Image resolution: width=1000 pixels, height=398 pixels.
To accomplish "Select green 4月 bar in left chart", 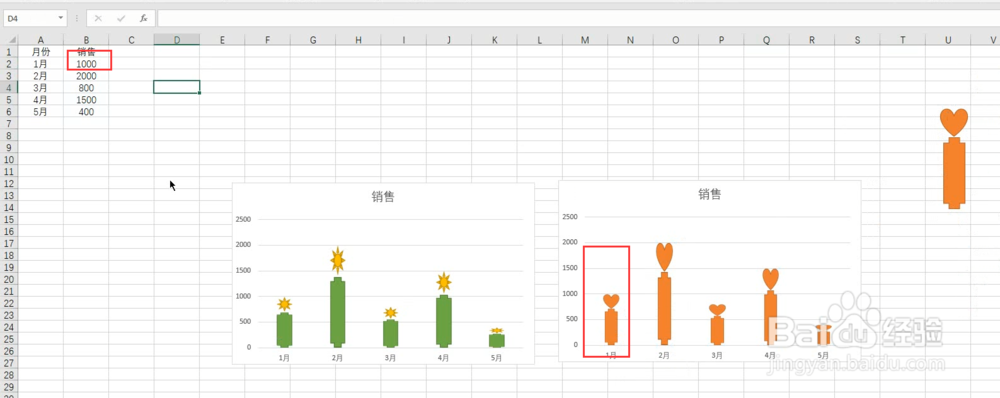I will [444, 321].
